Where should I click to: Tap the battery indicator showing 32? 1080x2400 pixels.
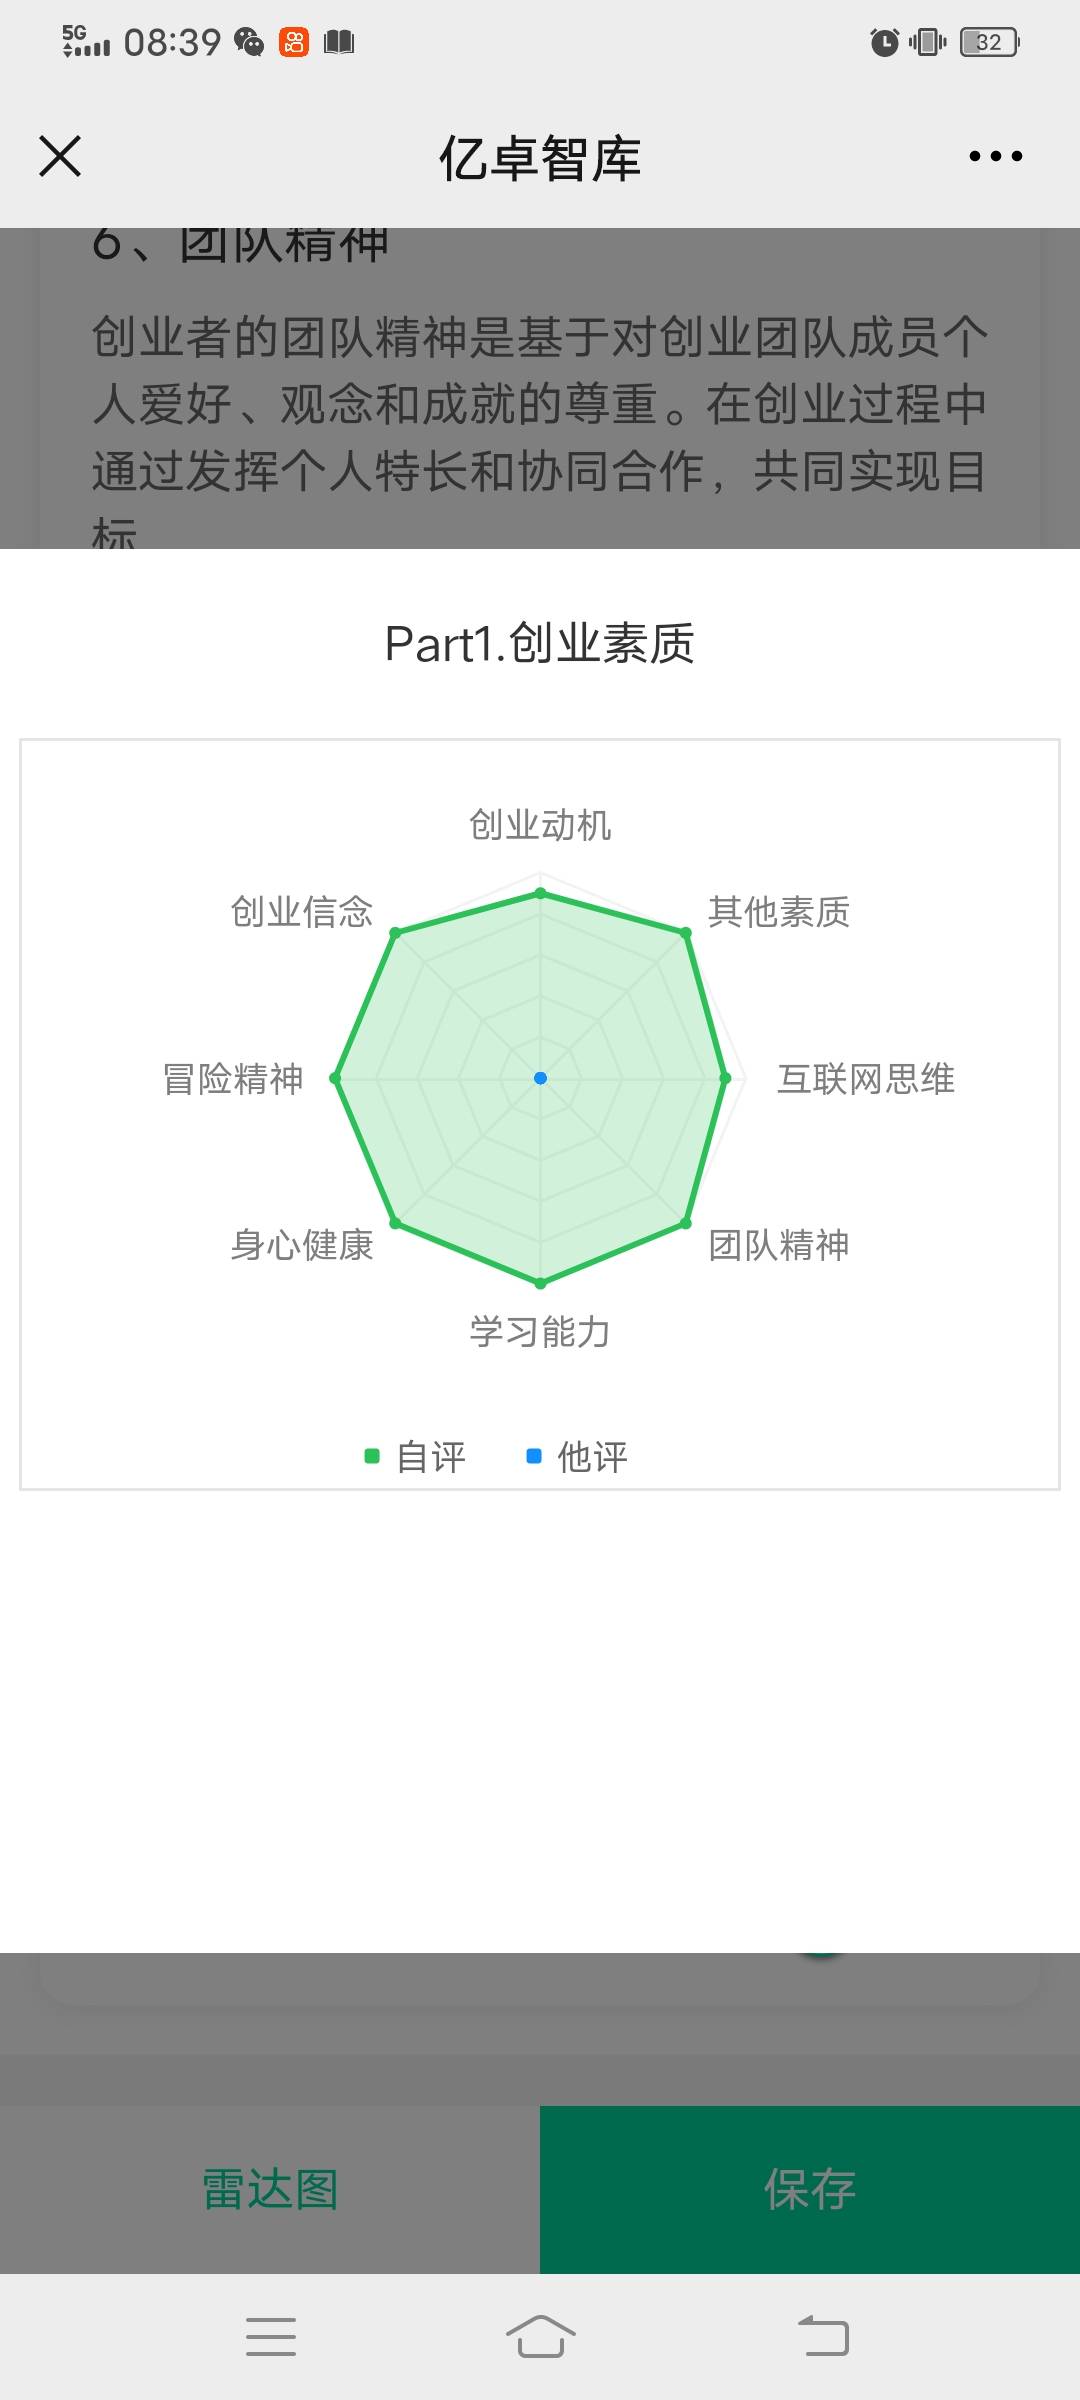coord(989,42)
